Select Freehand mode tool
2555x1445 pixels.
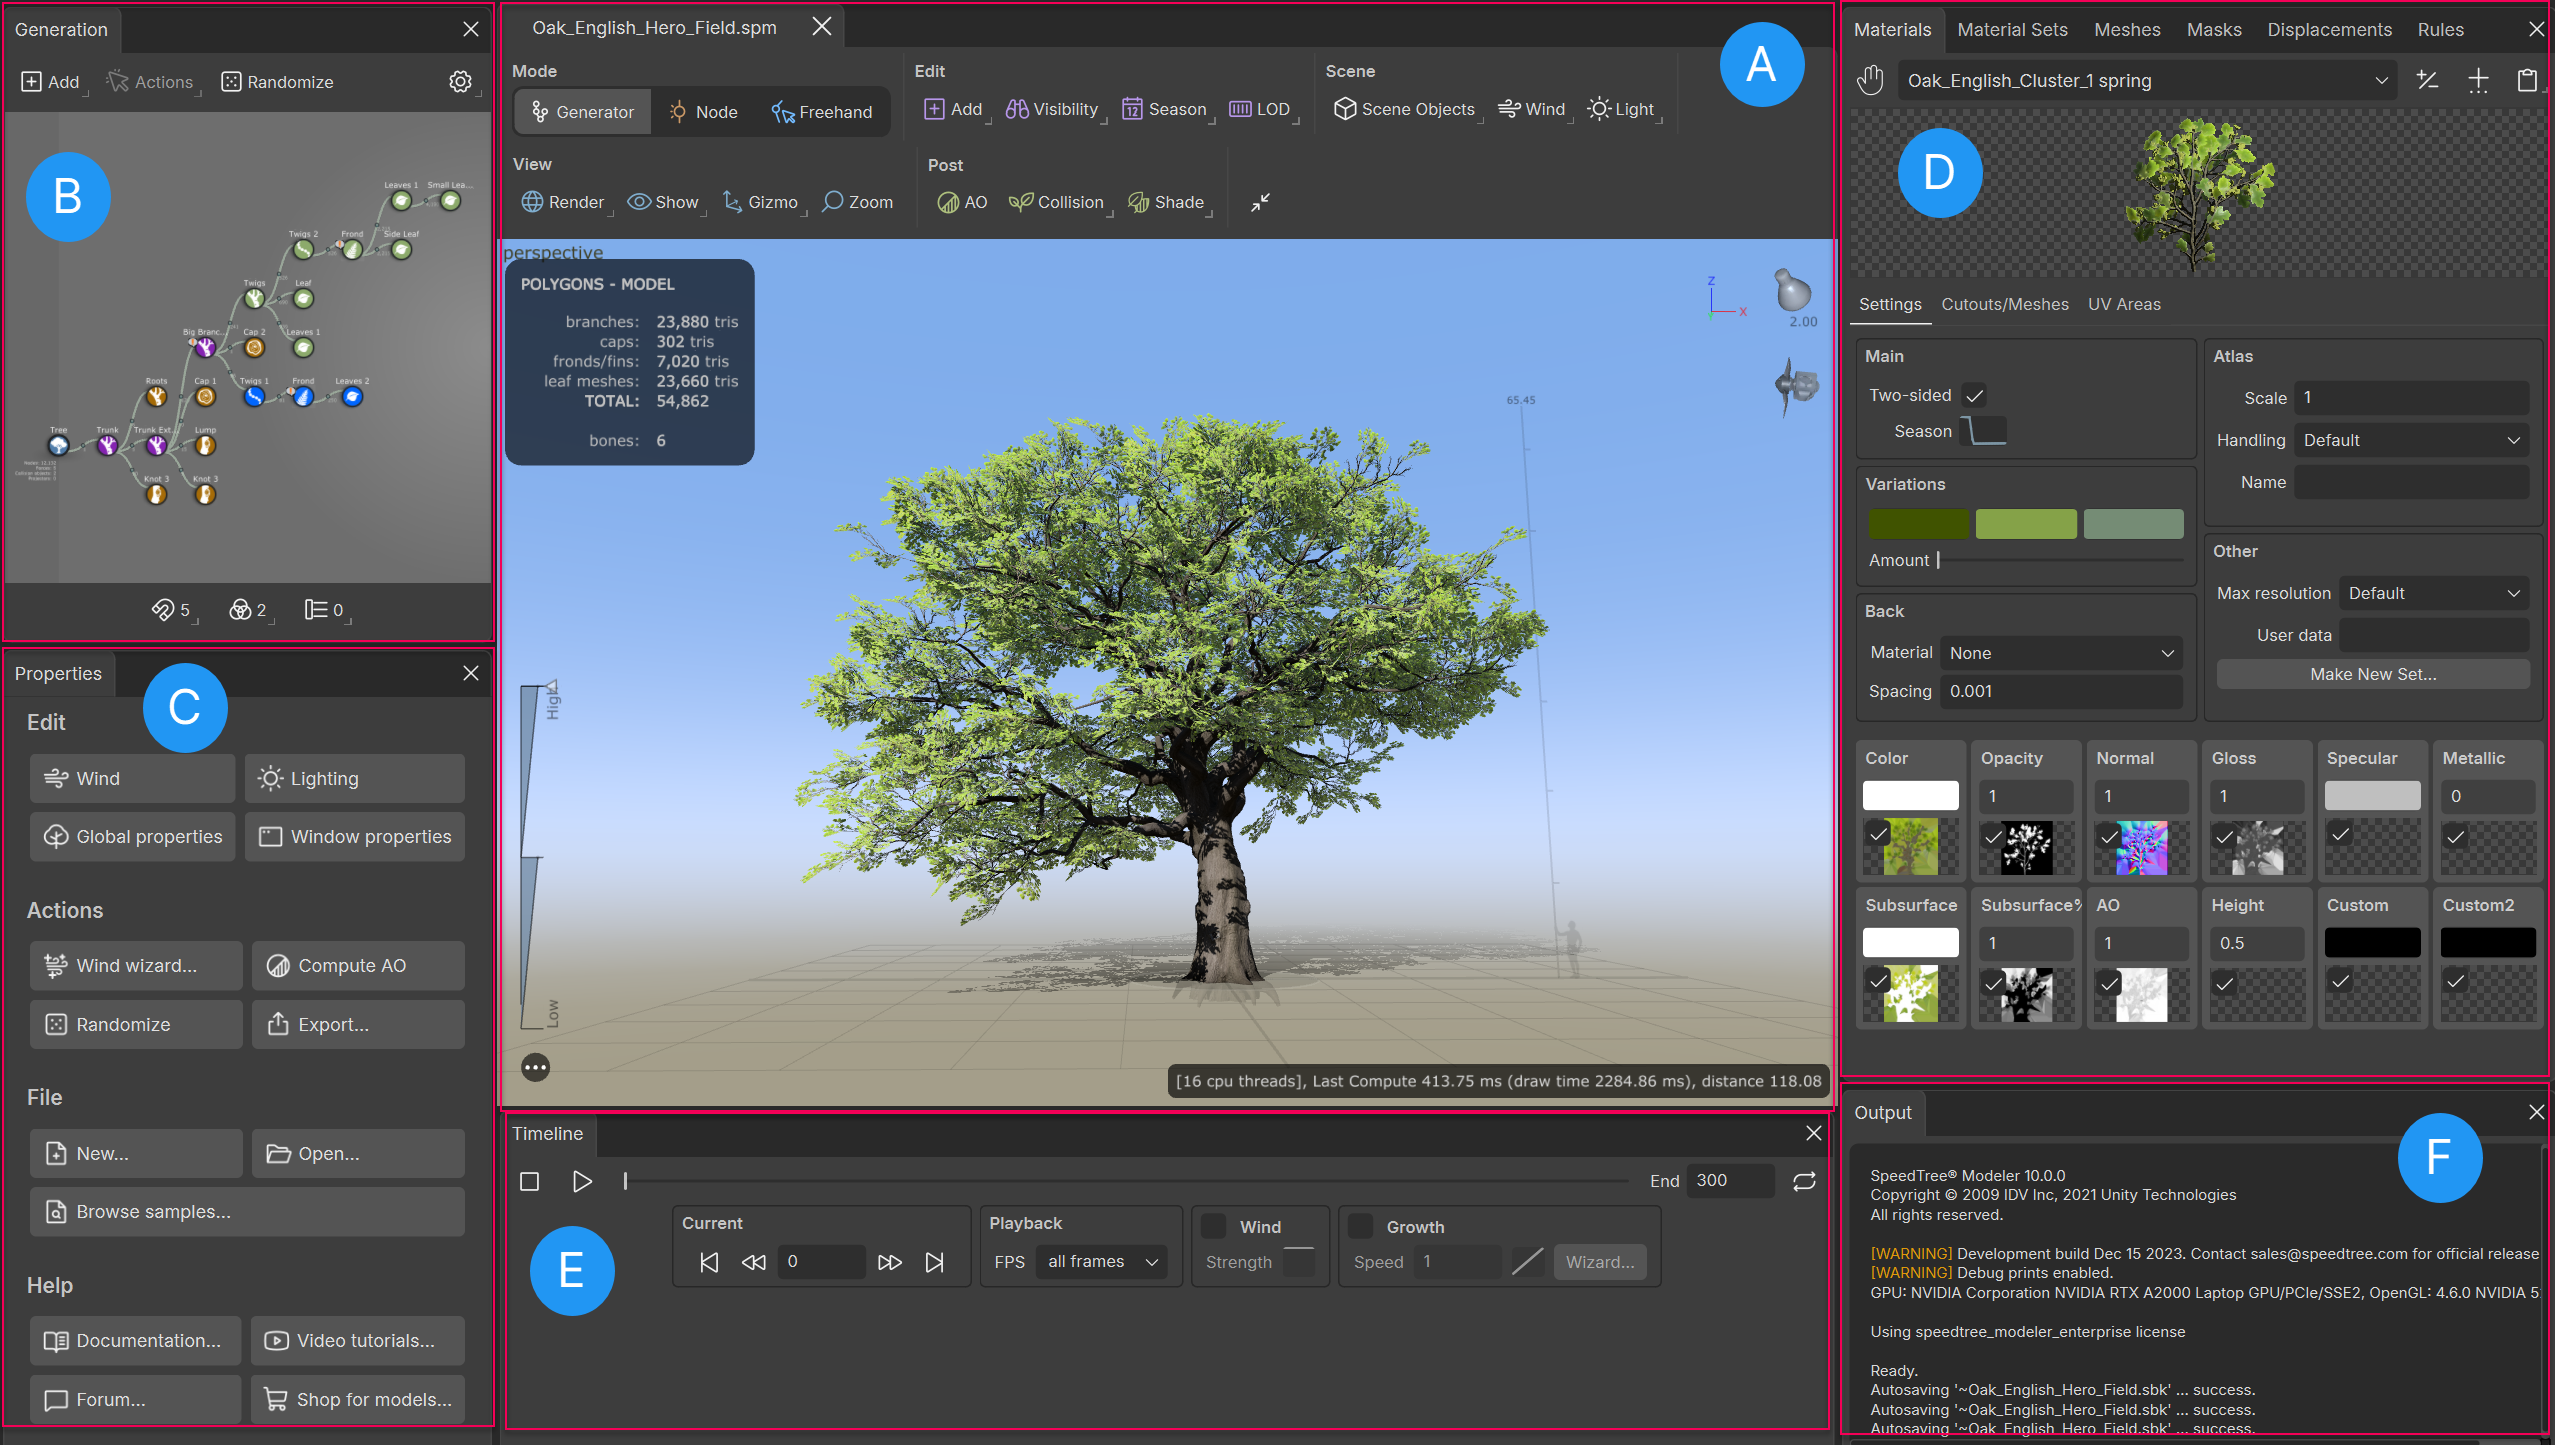822,112
